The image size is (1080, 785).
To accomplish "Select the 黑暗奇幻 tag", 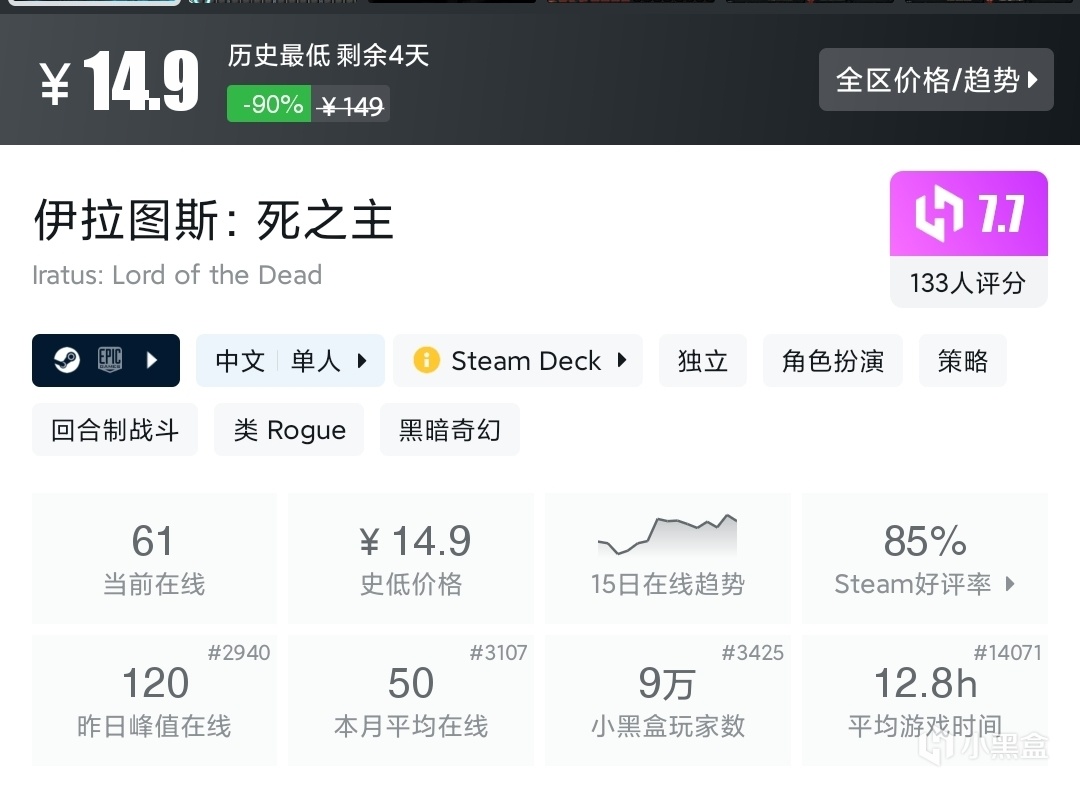I will coord(449,430).
